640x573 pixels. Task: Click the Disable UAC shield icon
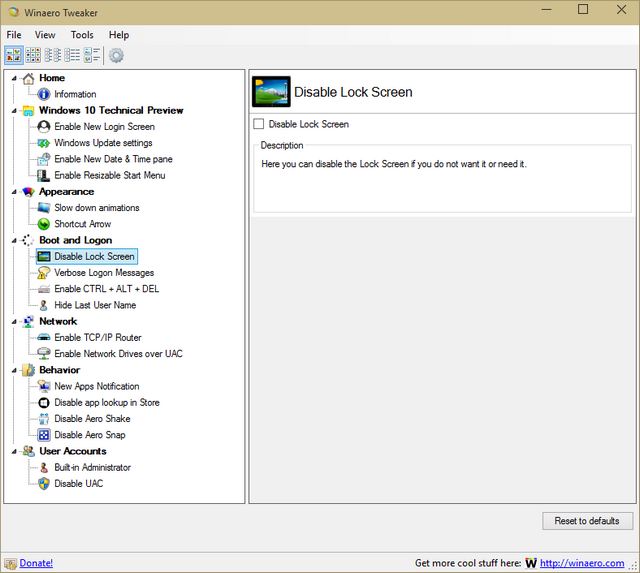(44, 484)
